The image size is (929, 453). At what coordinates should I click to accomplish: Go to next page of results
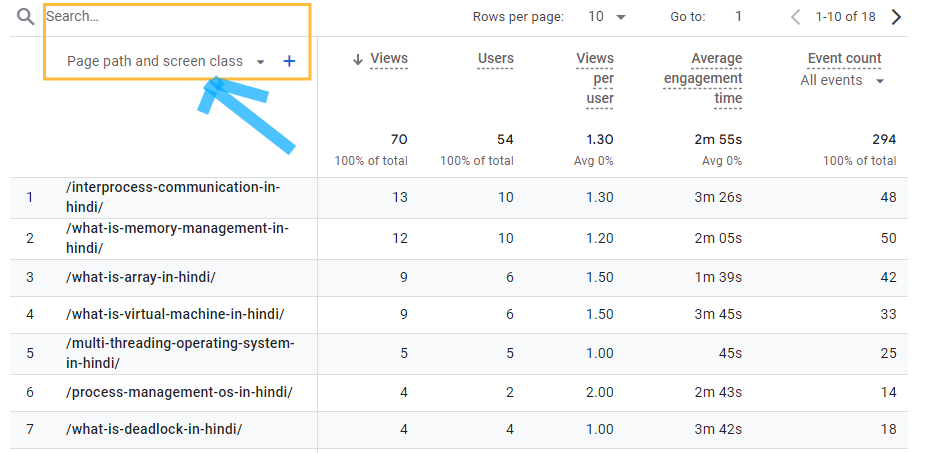(x=896, y=17)
